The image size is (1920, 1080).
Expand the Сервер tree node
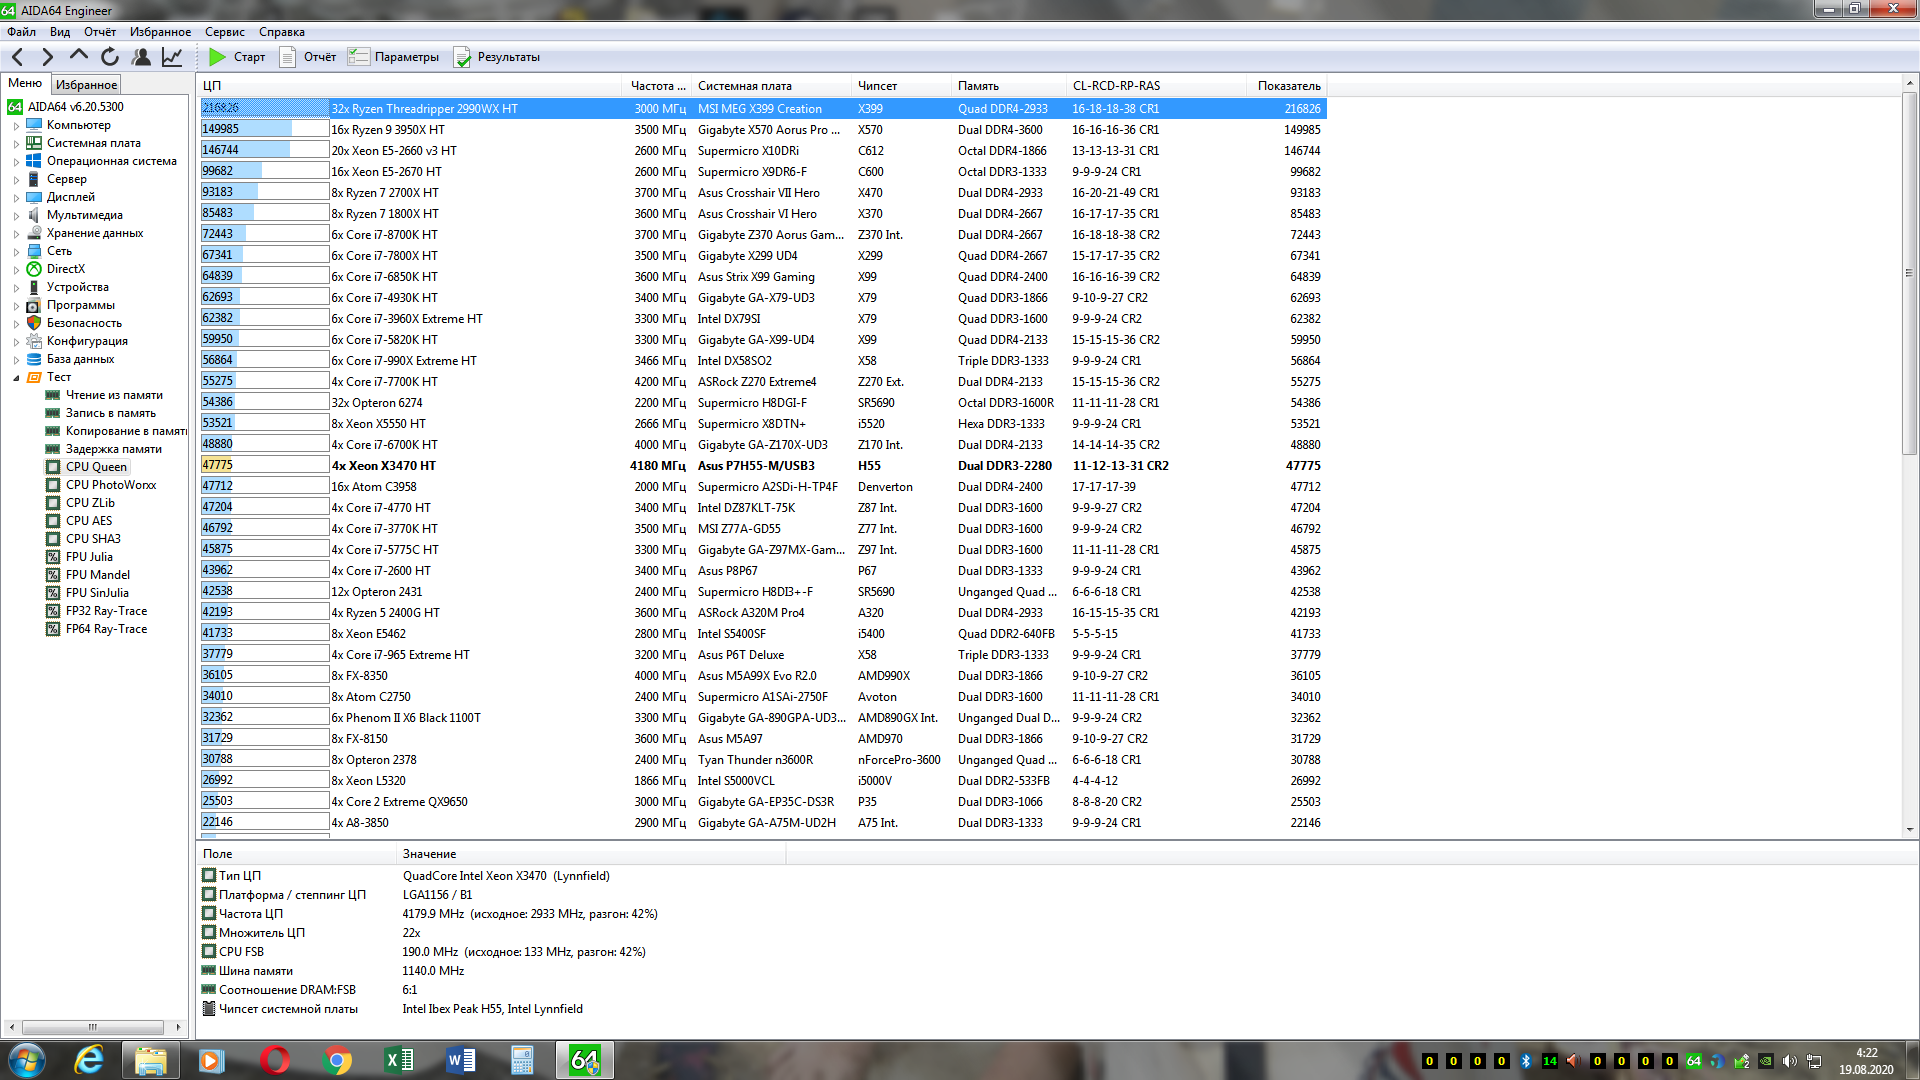[16, 180]
